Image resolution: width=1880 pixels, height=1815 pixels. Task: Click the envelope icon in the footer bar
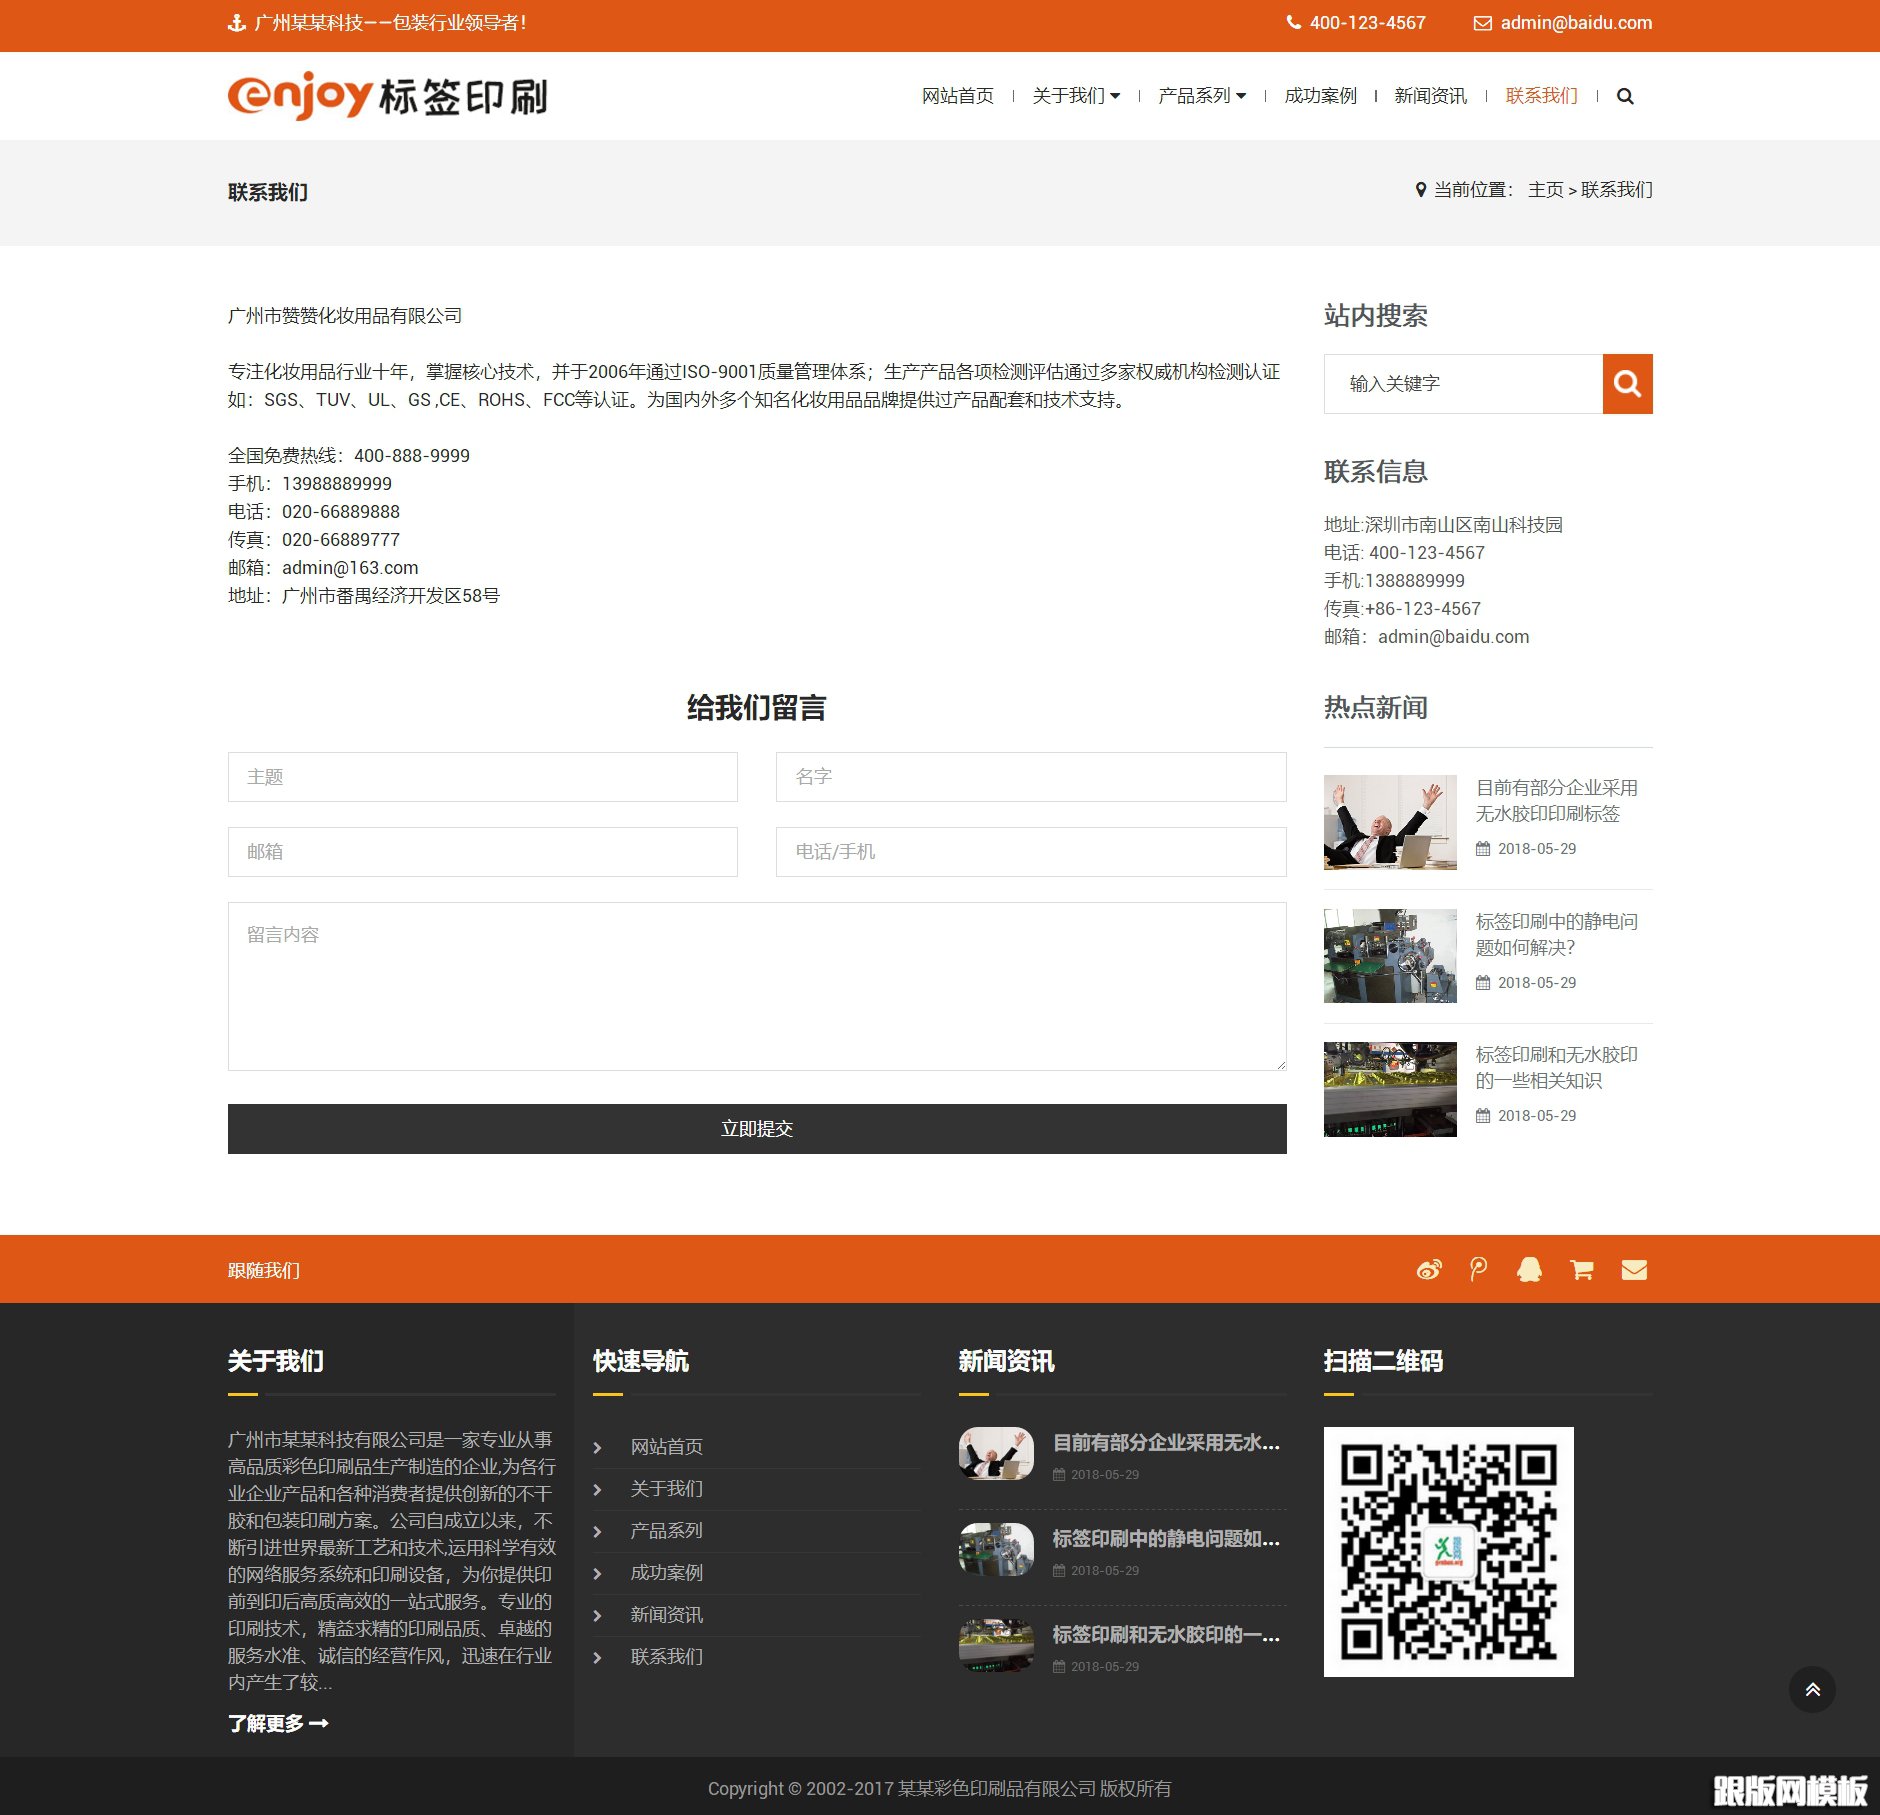(1634, 1269)
